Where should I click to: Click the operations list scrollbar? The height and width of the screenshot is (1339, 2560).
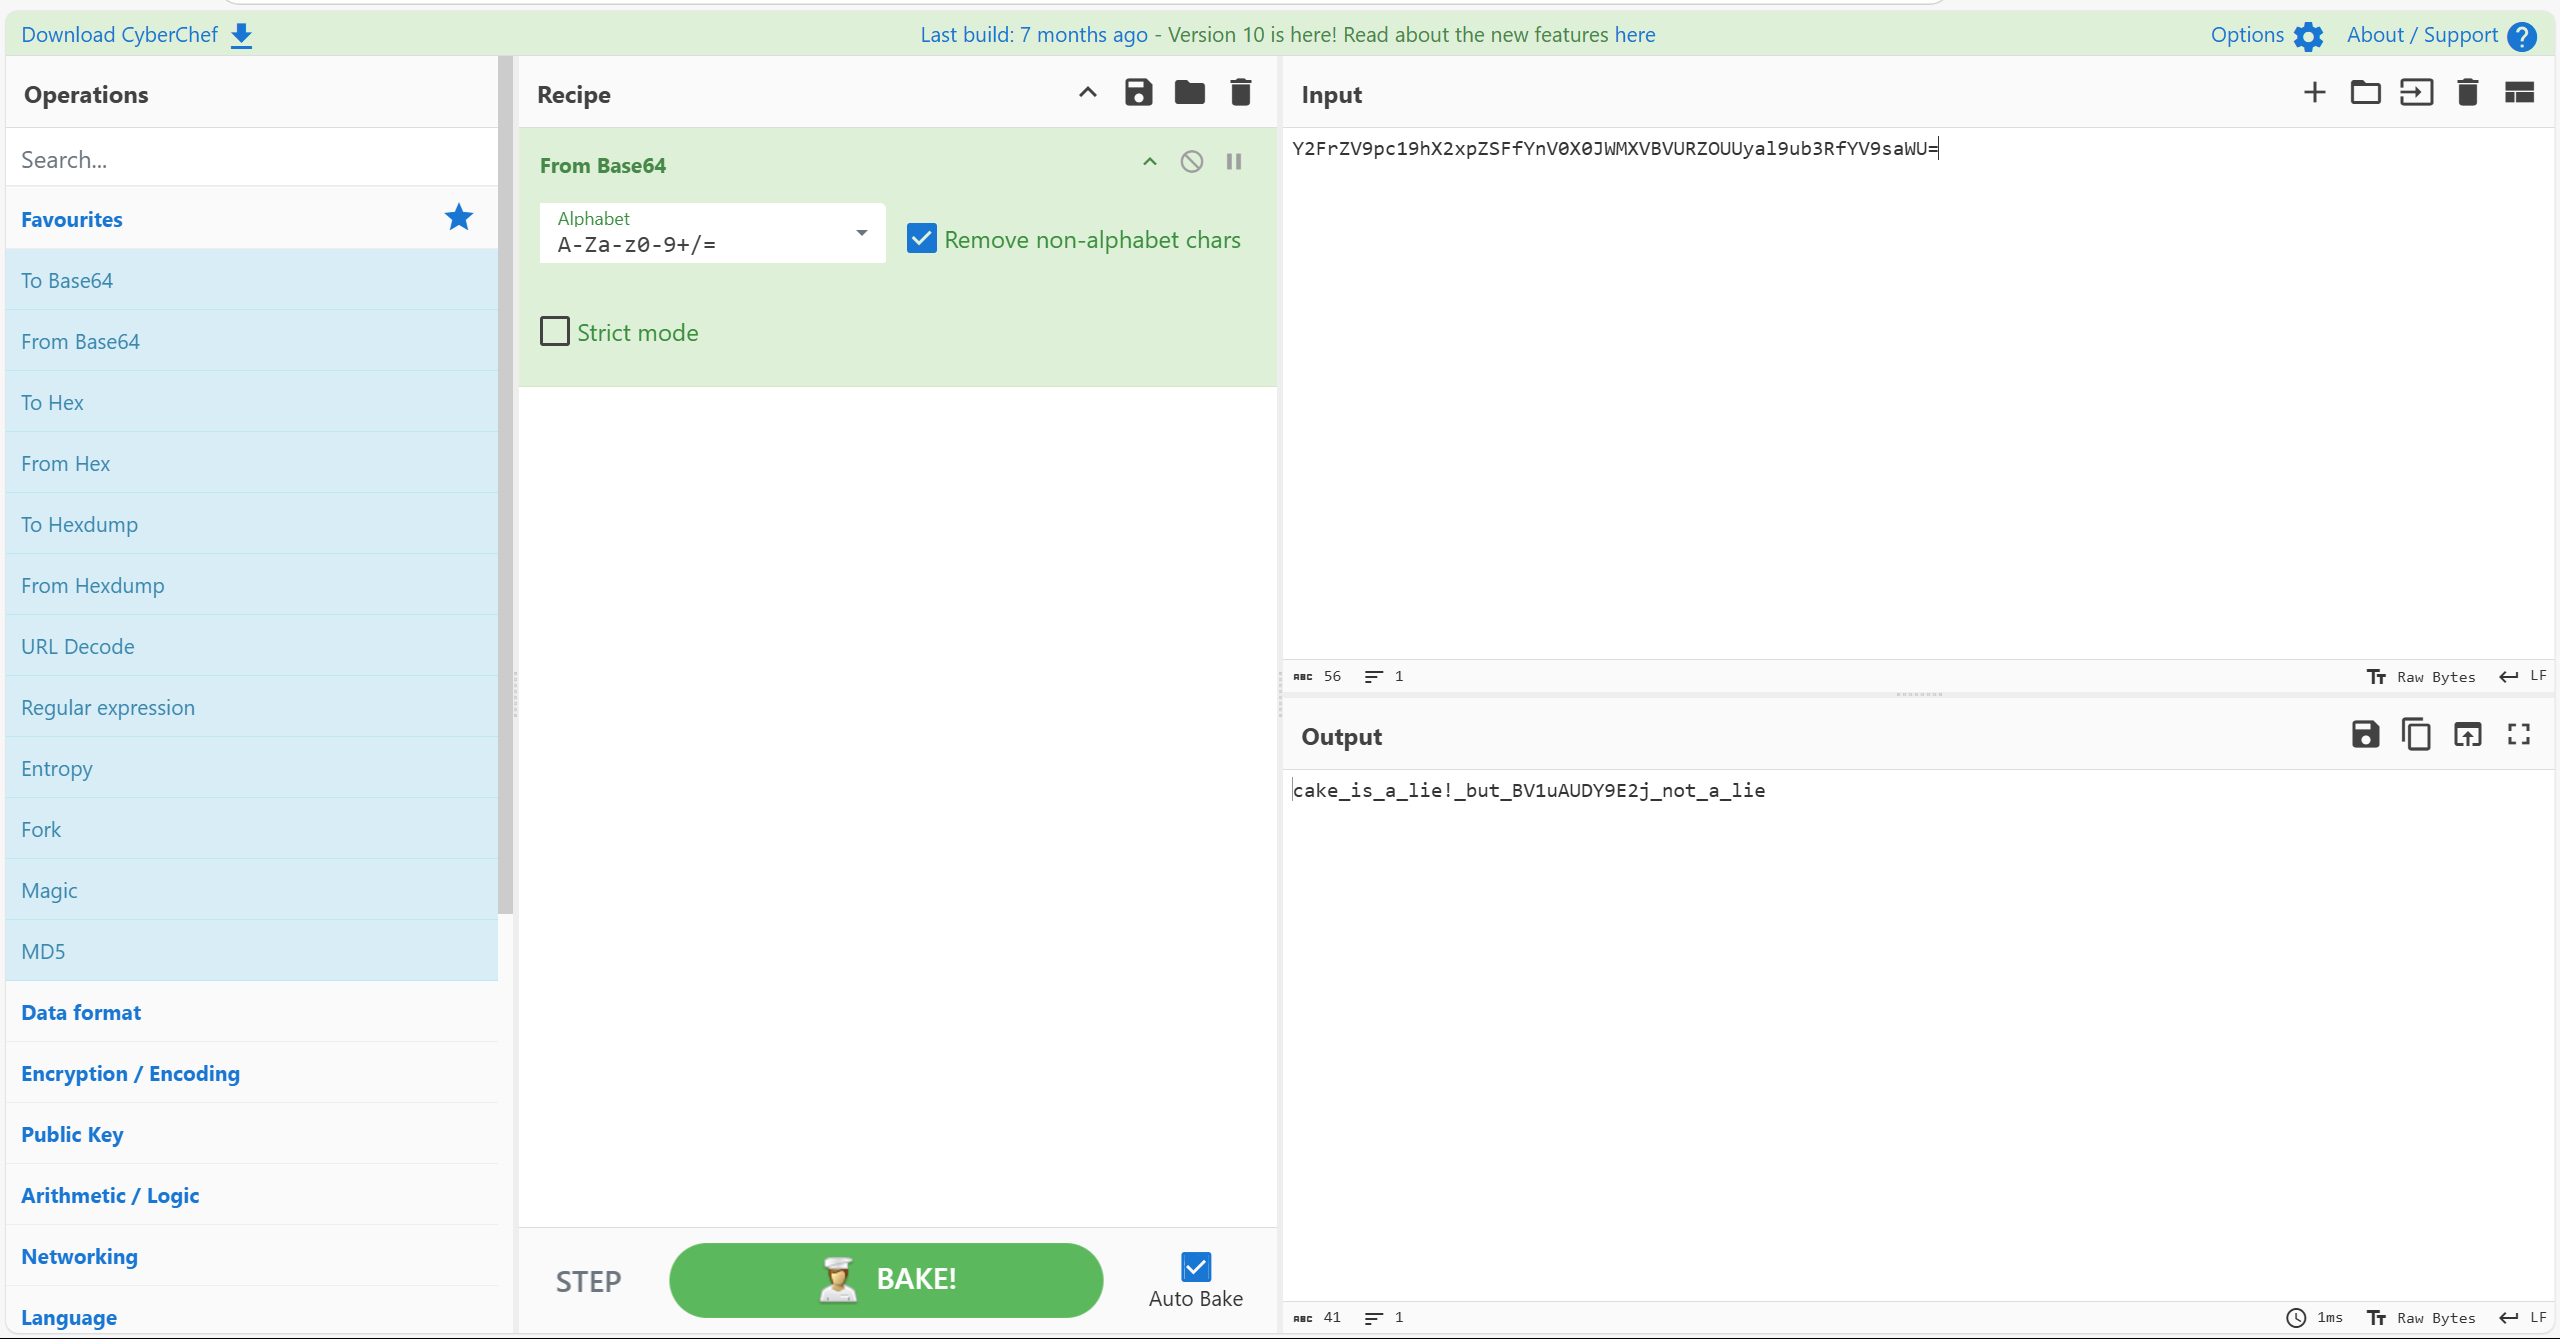pos(506,485)
